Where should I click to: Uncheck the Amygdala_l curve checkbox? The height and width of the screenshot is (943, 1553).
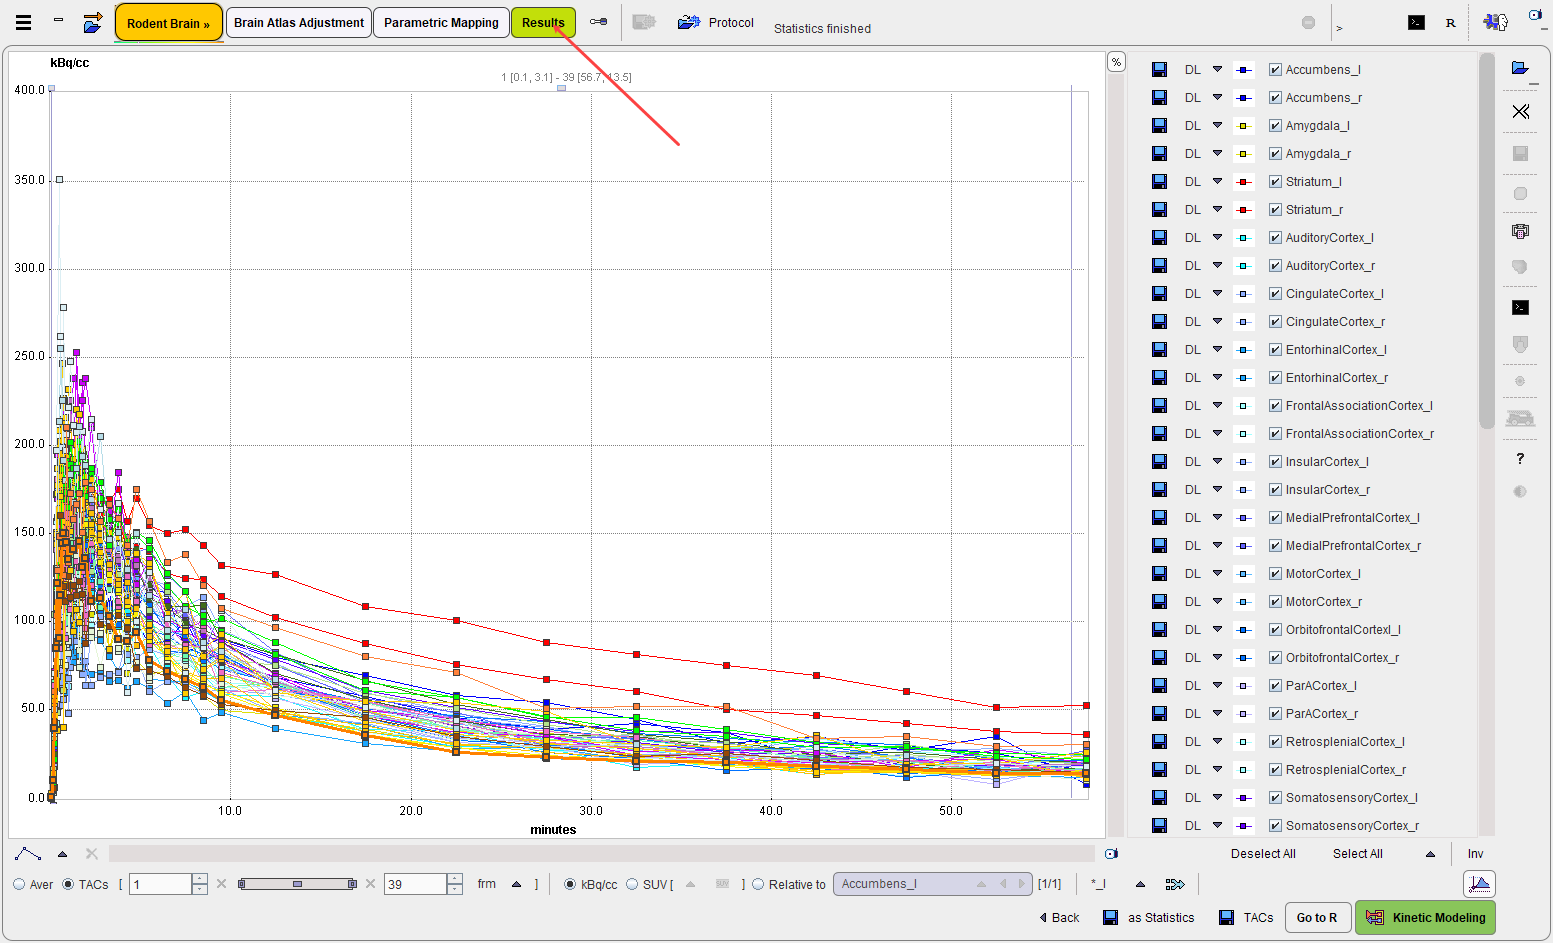tap(1275, 125)
